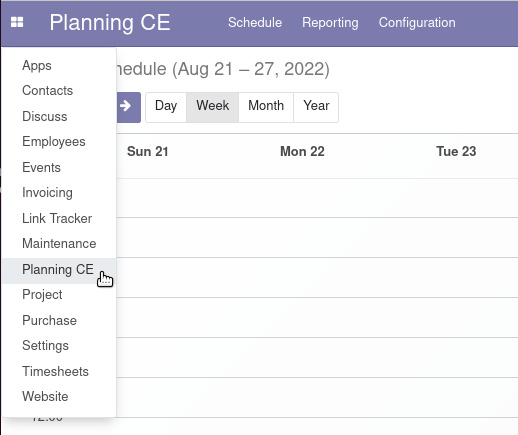Viewport: 518px width, 435px height.
Task: Click the Planning CE title brand
Action: pos(110,22)
